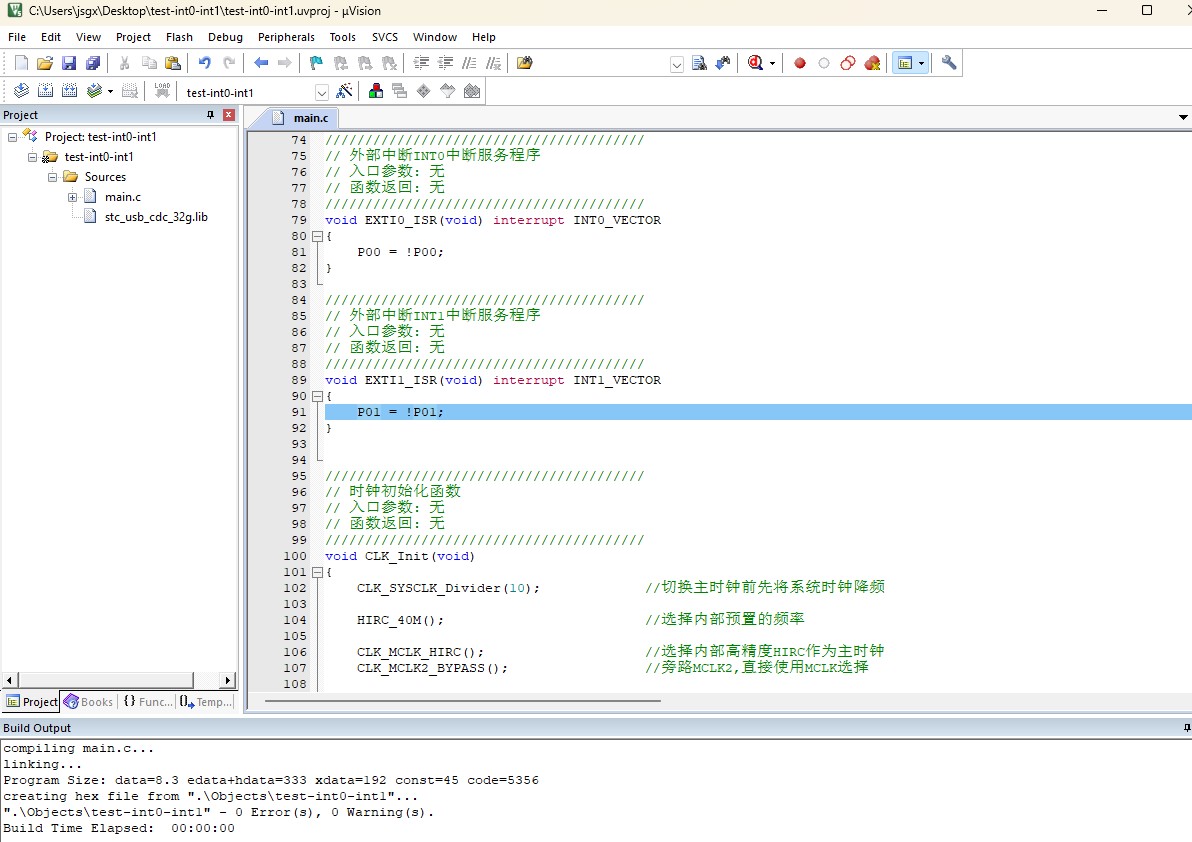Open the Project menu

point(133,37)
